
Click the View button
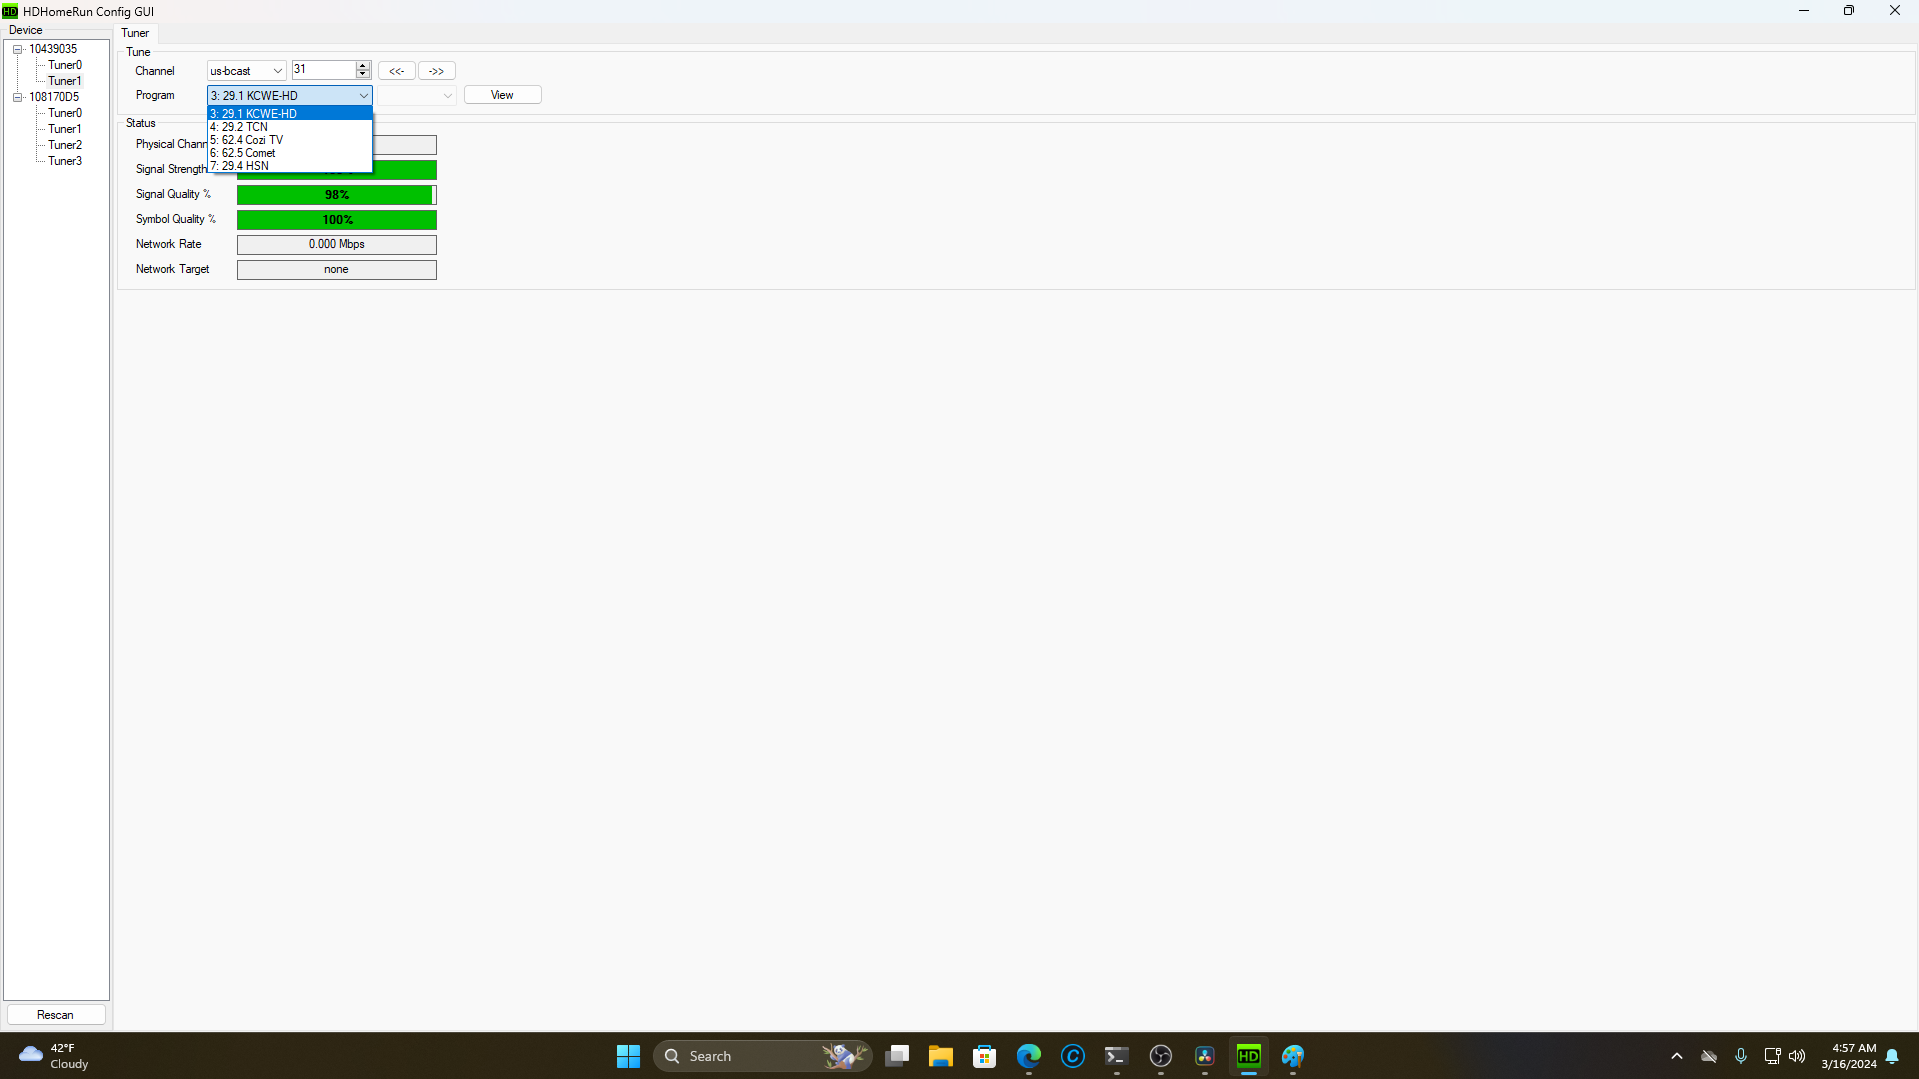click(x=502, y=95)
